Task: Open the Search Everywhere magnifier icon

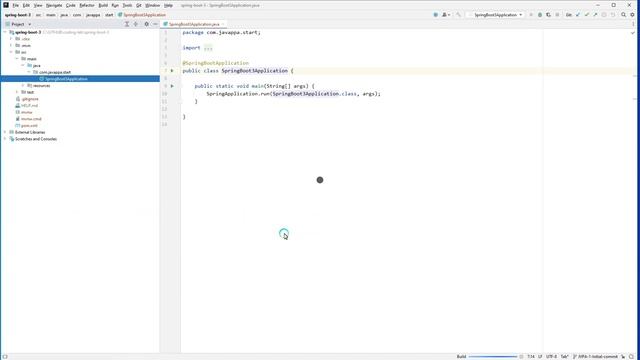Action: point(623,15)
